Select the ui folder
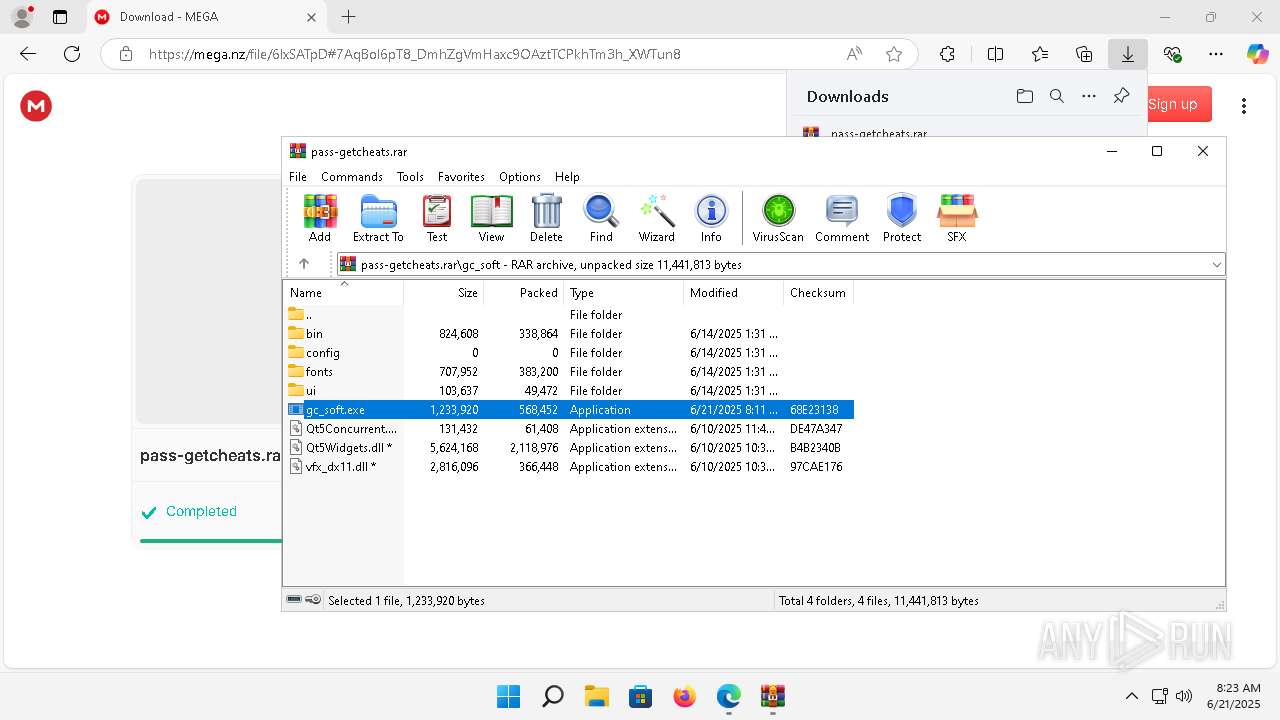 569,390
